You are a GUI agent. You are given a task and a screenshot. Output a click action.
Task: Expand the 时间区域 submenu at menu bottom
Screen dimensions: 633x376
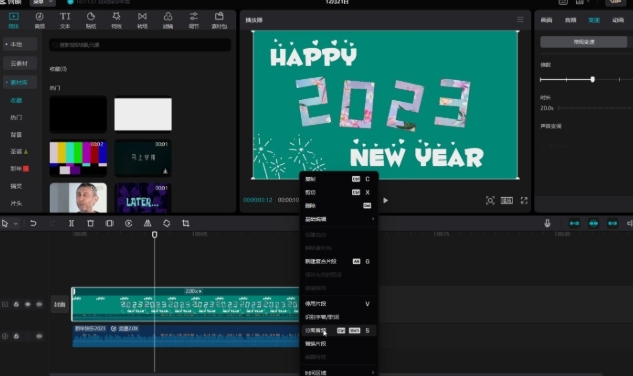(x=339, y=372)
